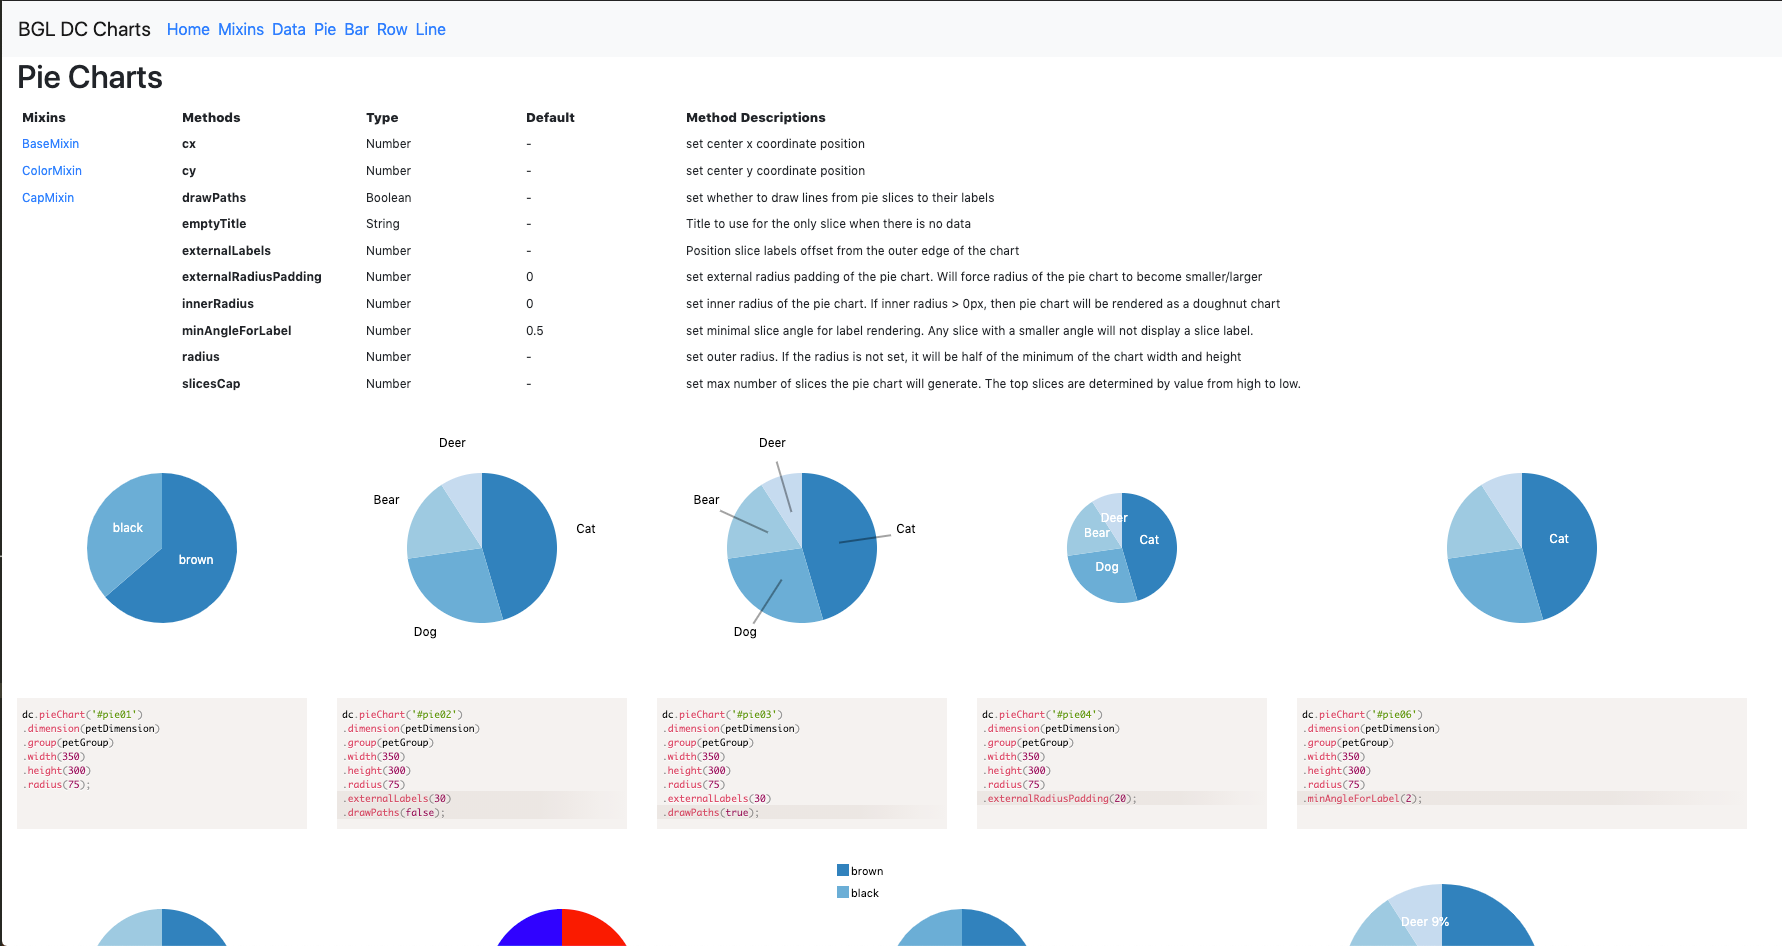Click the externalRadiusPadding(20) code line
The image size is (1782, 946).
coord(1059,799)
